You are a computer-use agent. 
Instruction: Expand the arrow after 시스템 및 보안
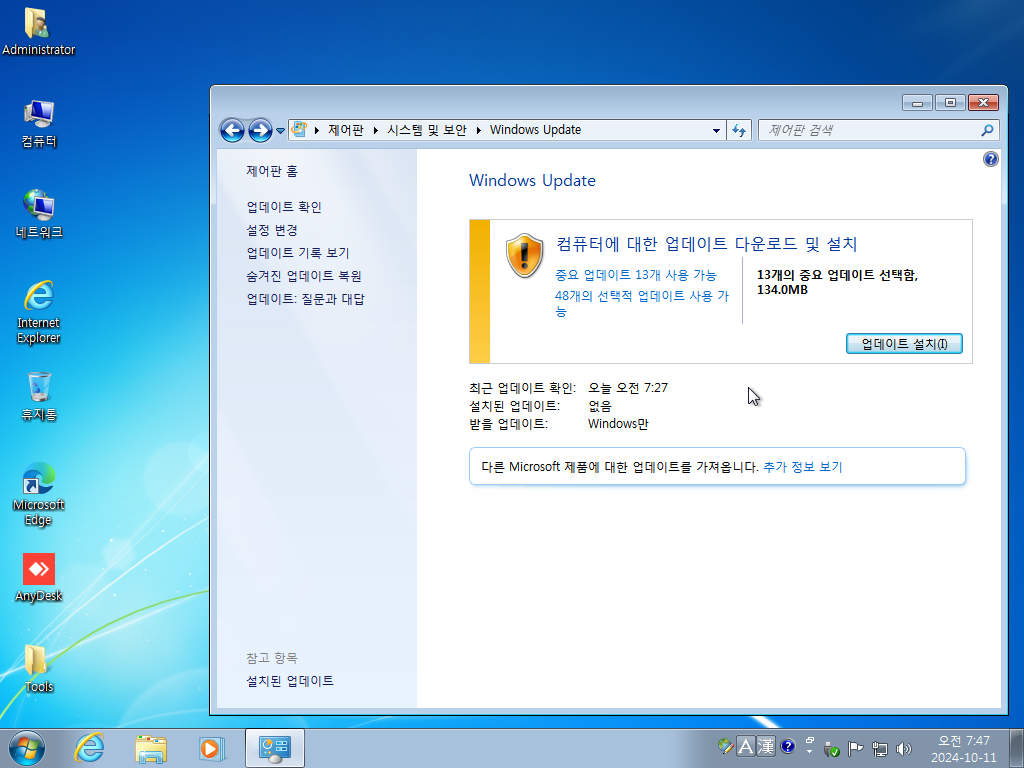[x=478, y=130]
